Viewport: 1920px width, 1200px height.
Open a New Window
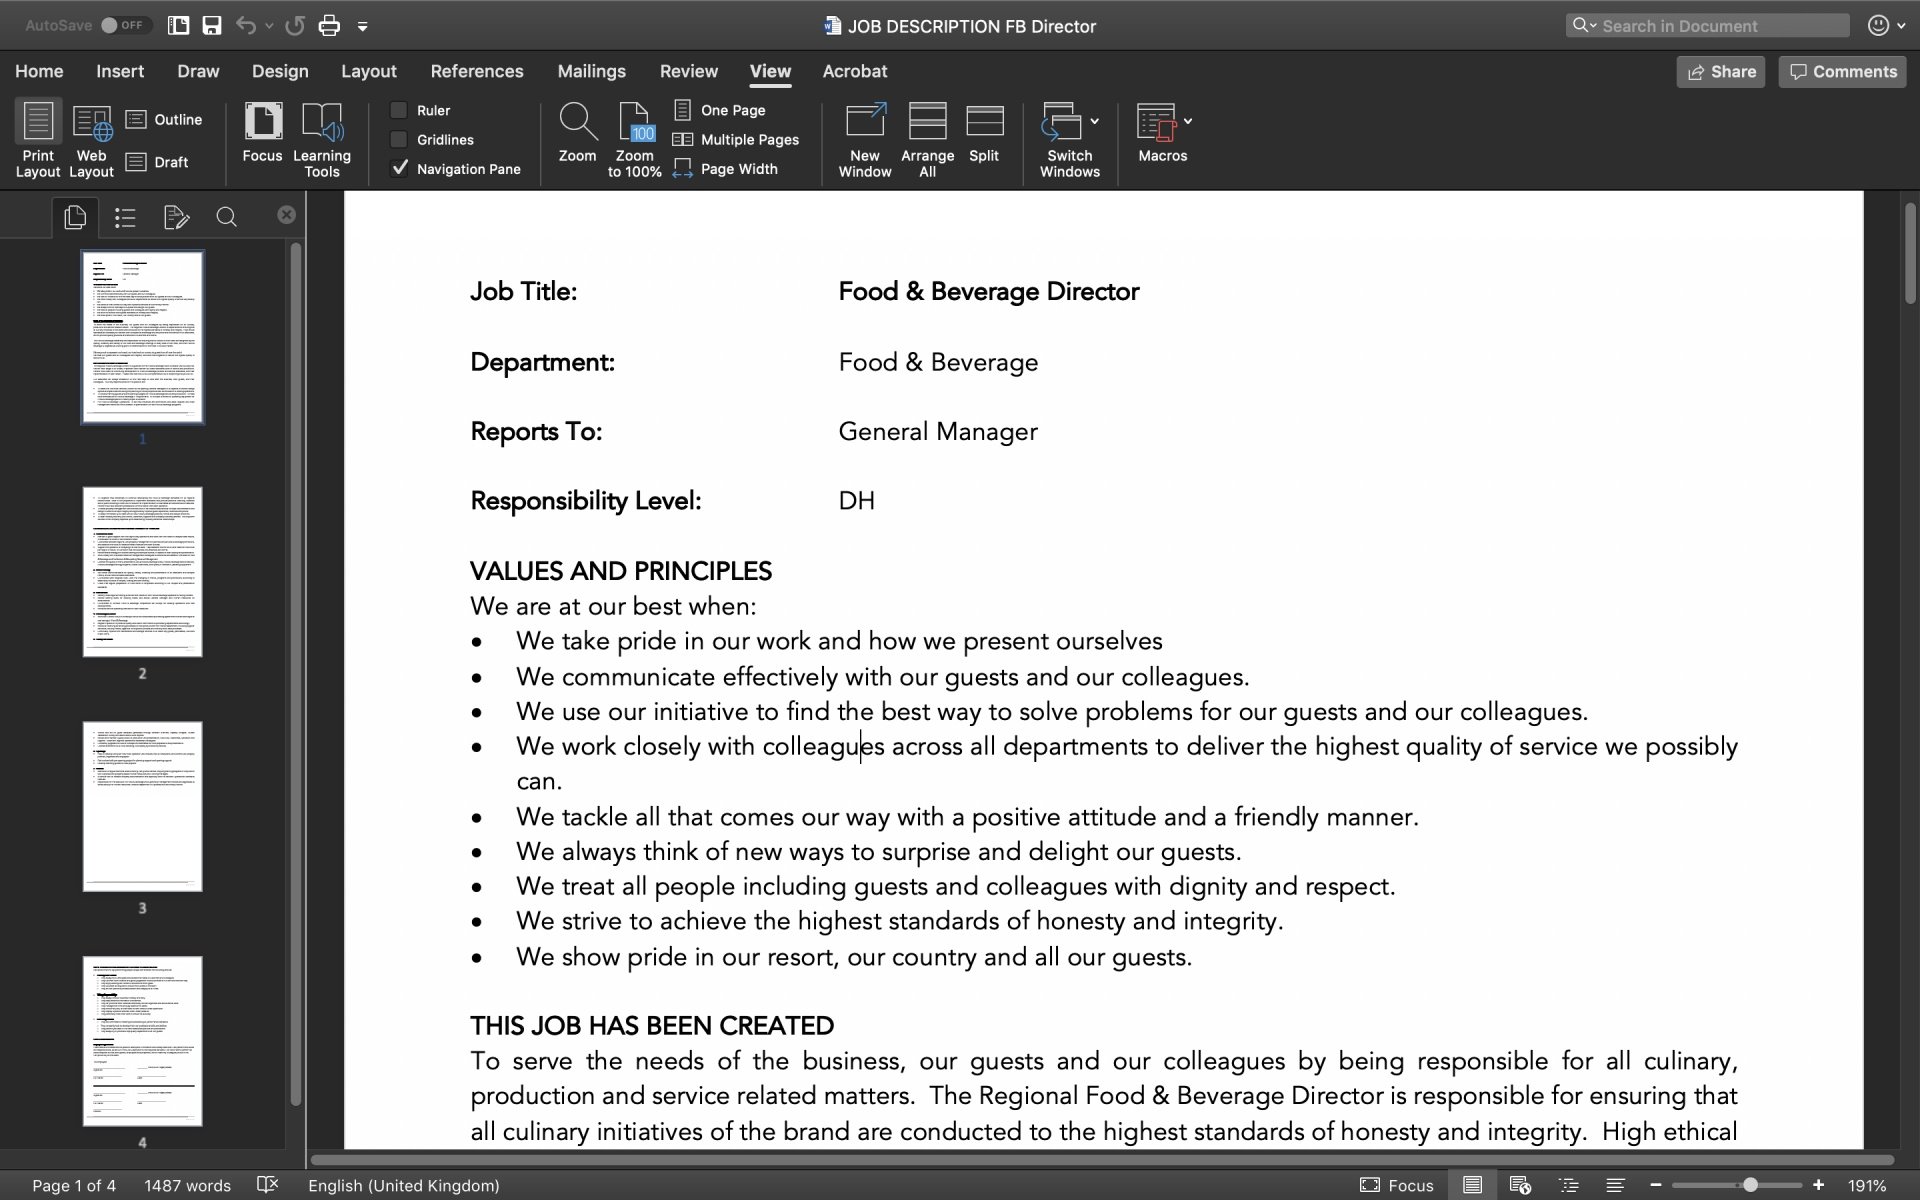(x=865, y=140)
